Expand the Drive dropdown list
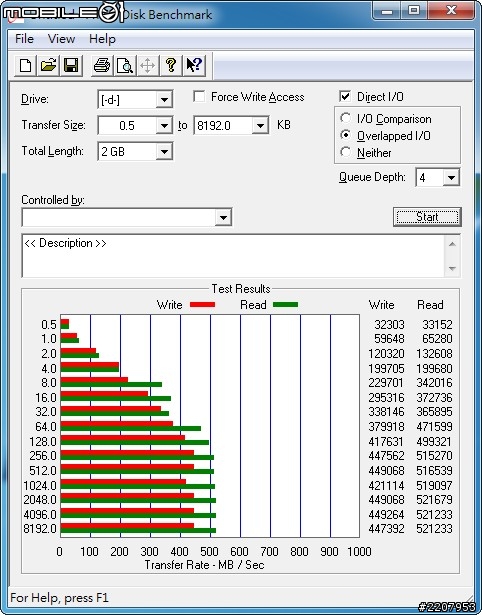The height and width of the screenshot is (615, 482). tap(164, 100)
